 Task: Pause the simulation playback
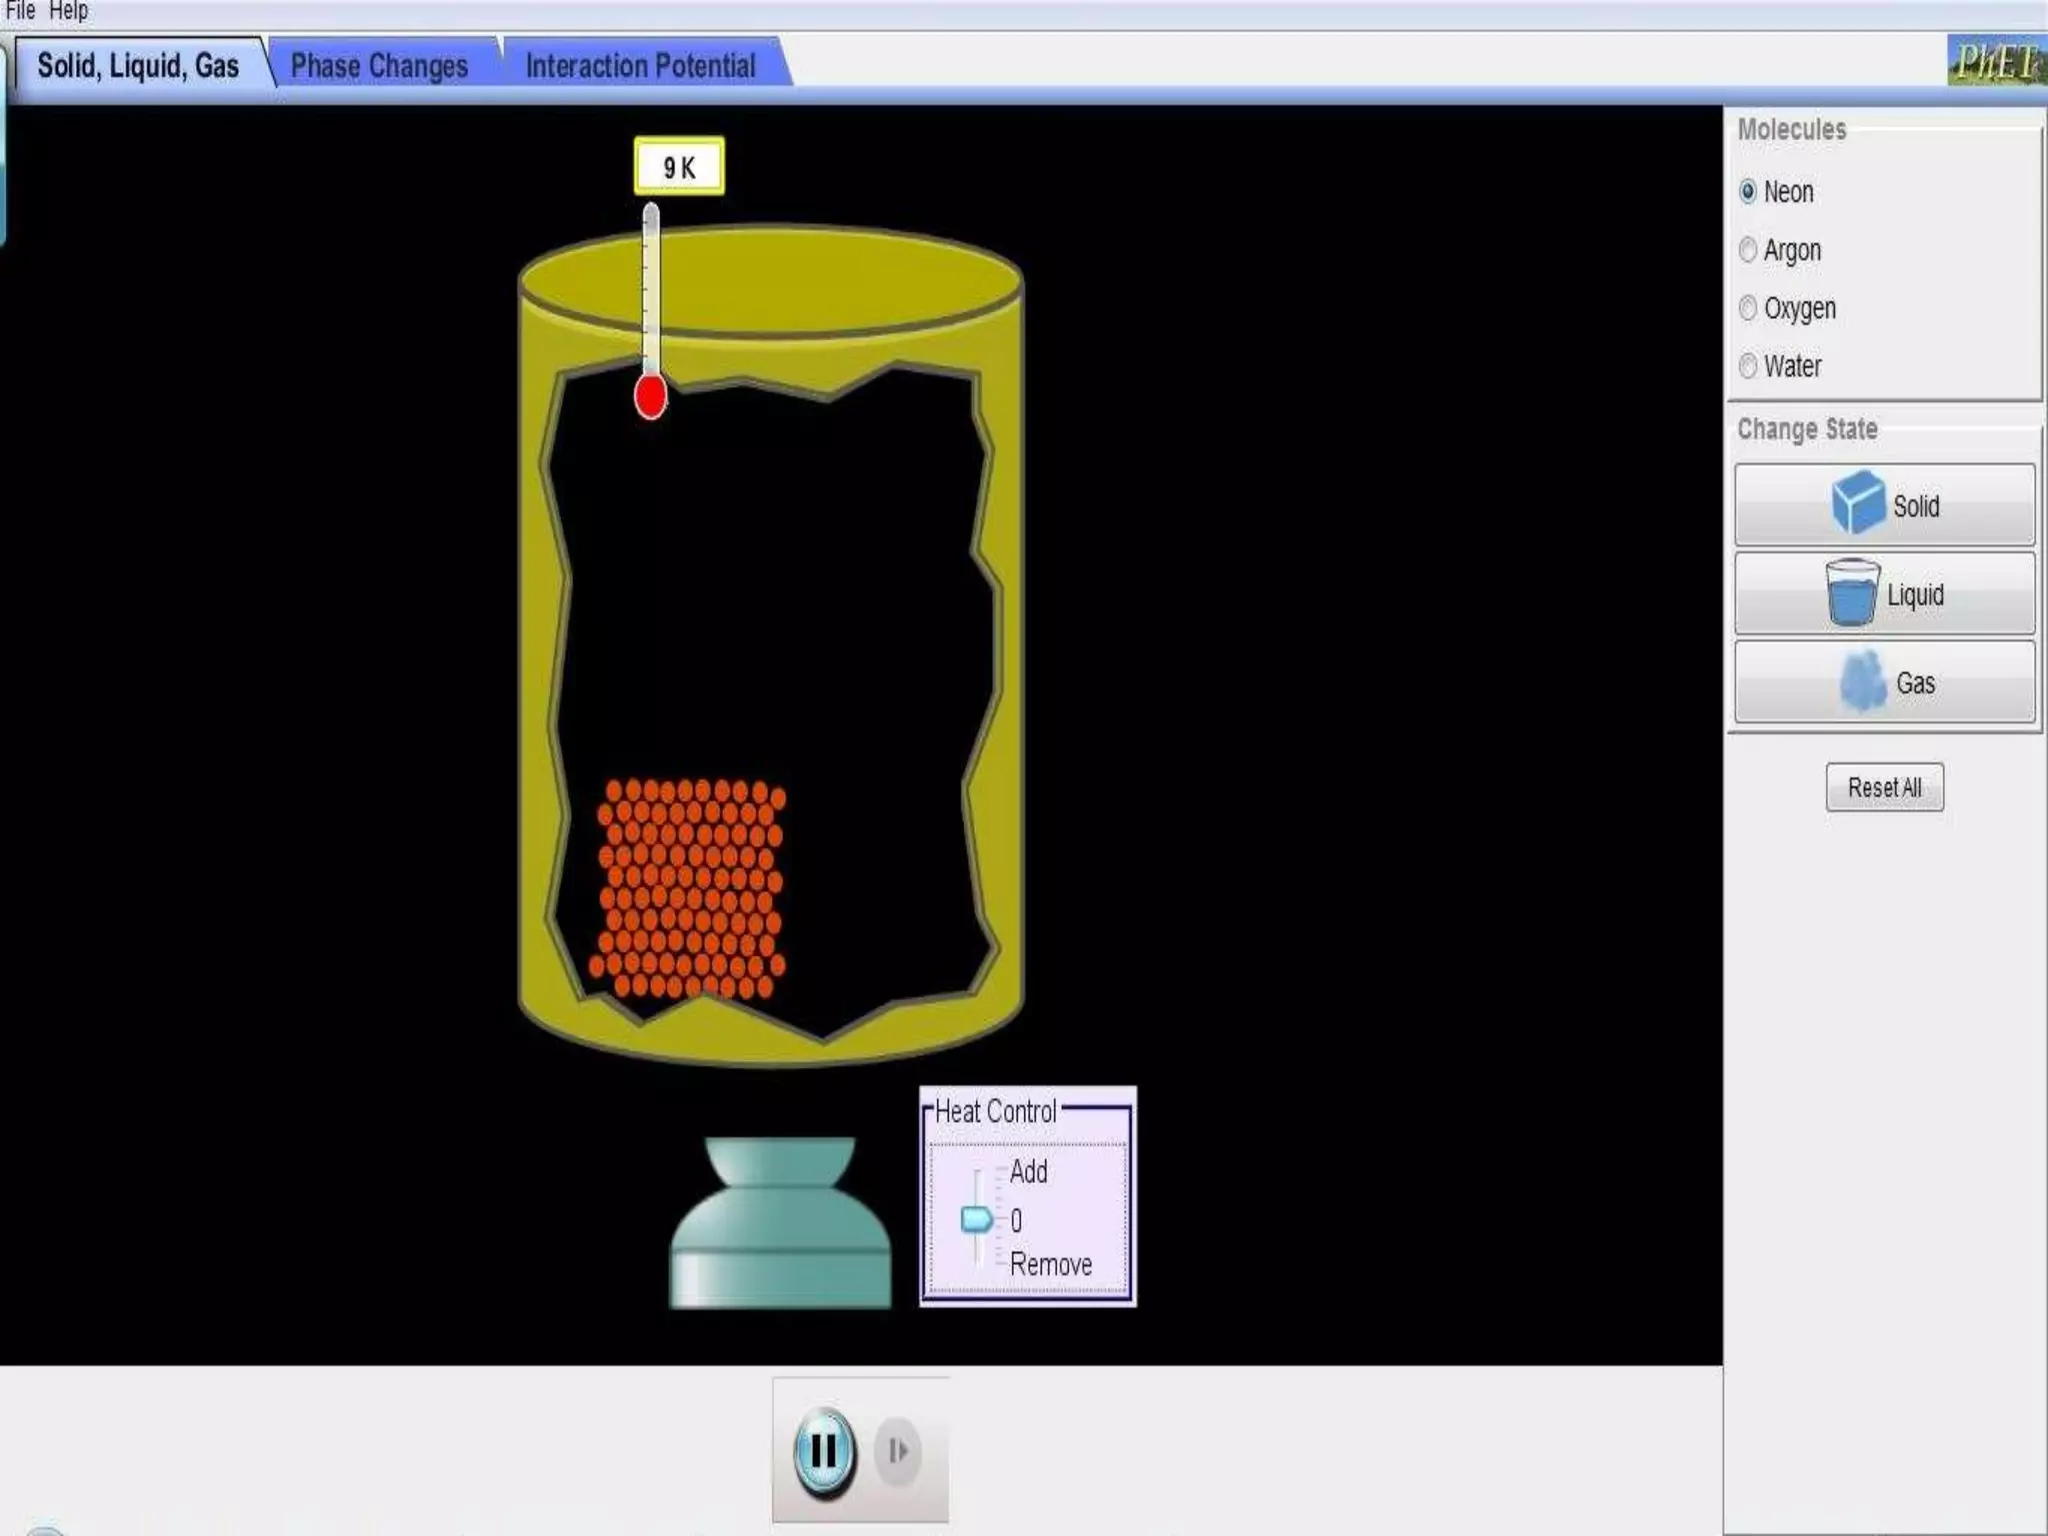point(824,1451)
